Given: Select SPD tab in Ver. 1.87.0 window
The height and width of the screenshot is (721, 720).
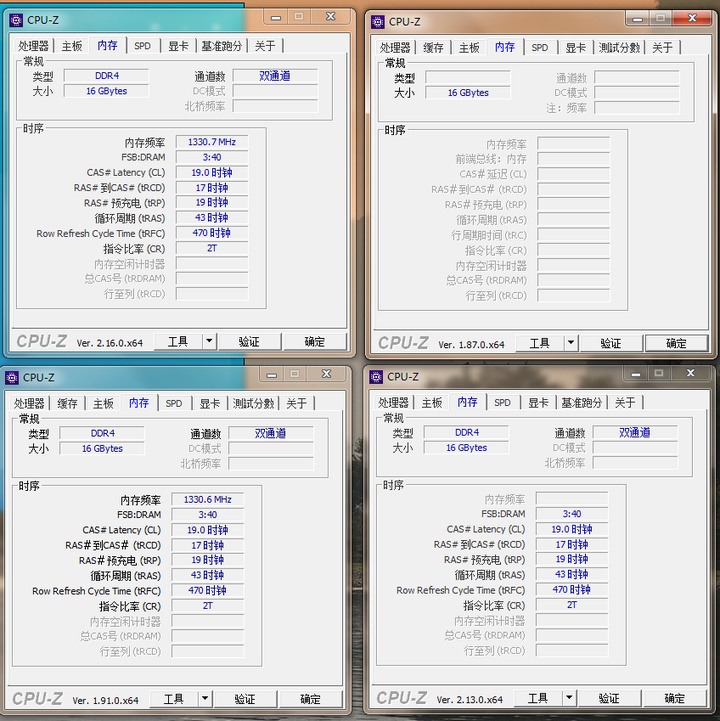Looking at the screenshot, I should [x=540, y=48].
